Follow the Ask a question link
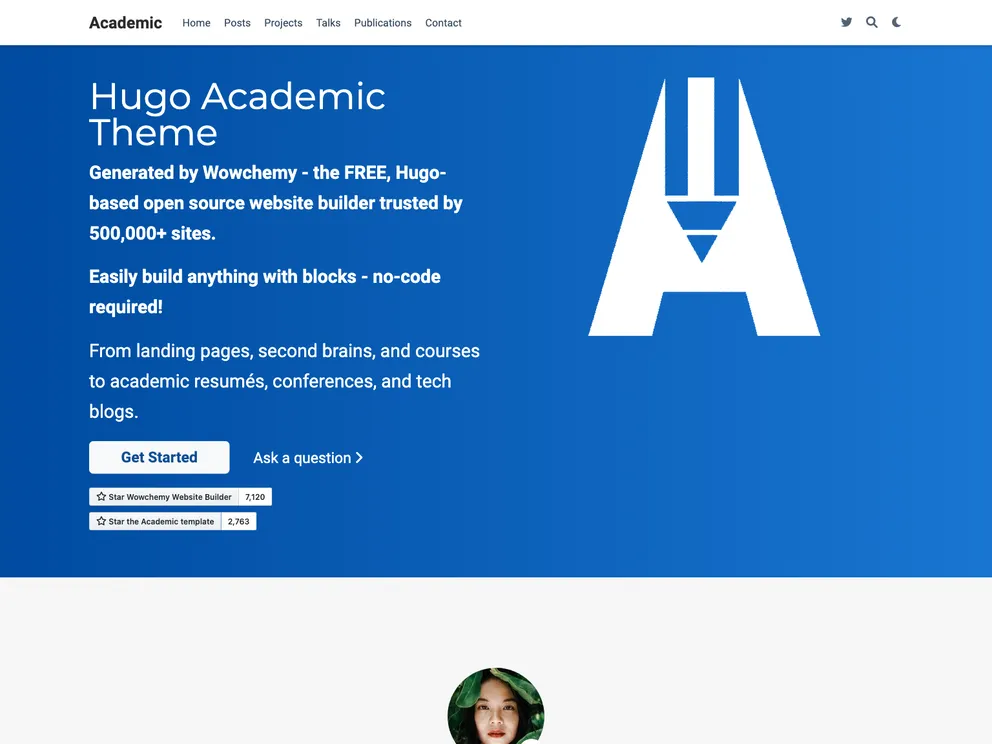The image size is (992, 744). 302,458
